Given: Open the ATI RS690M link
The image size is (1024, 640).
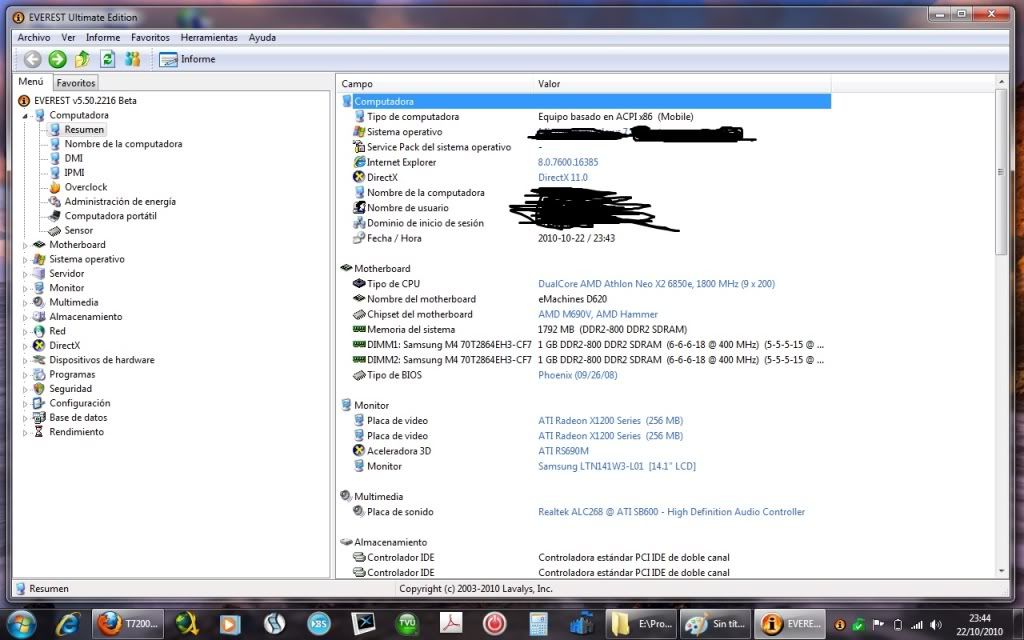Looking at the screenshot, I should pos(563,451).
